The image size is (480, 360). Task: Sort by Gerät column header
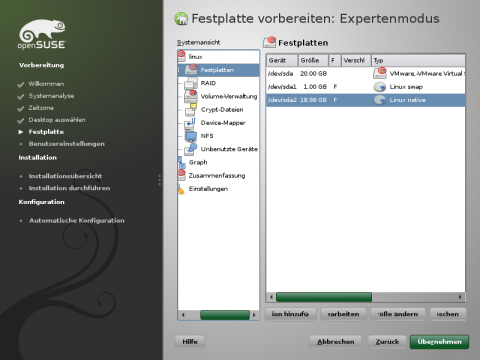pyautogui.click(x=282, y=60)
